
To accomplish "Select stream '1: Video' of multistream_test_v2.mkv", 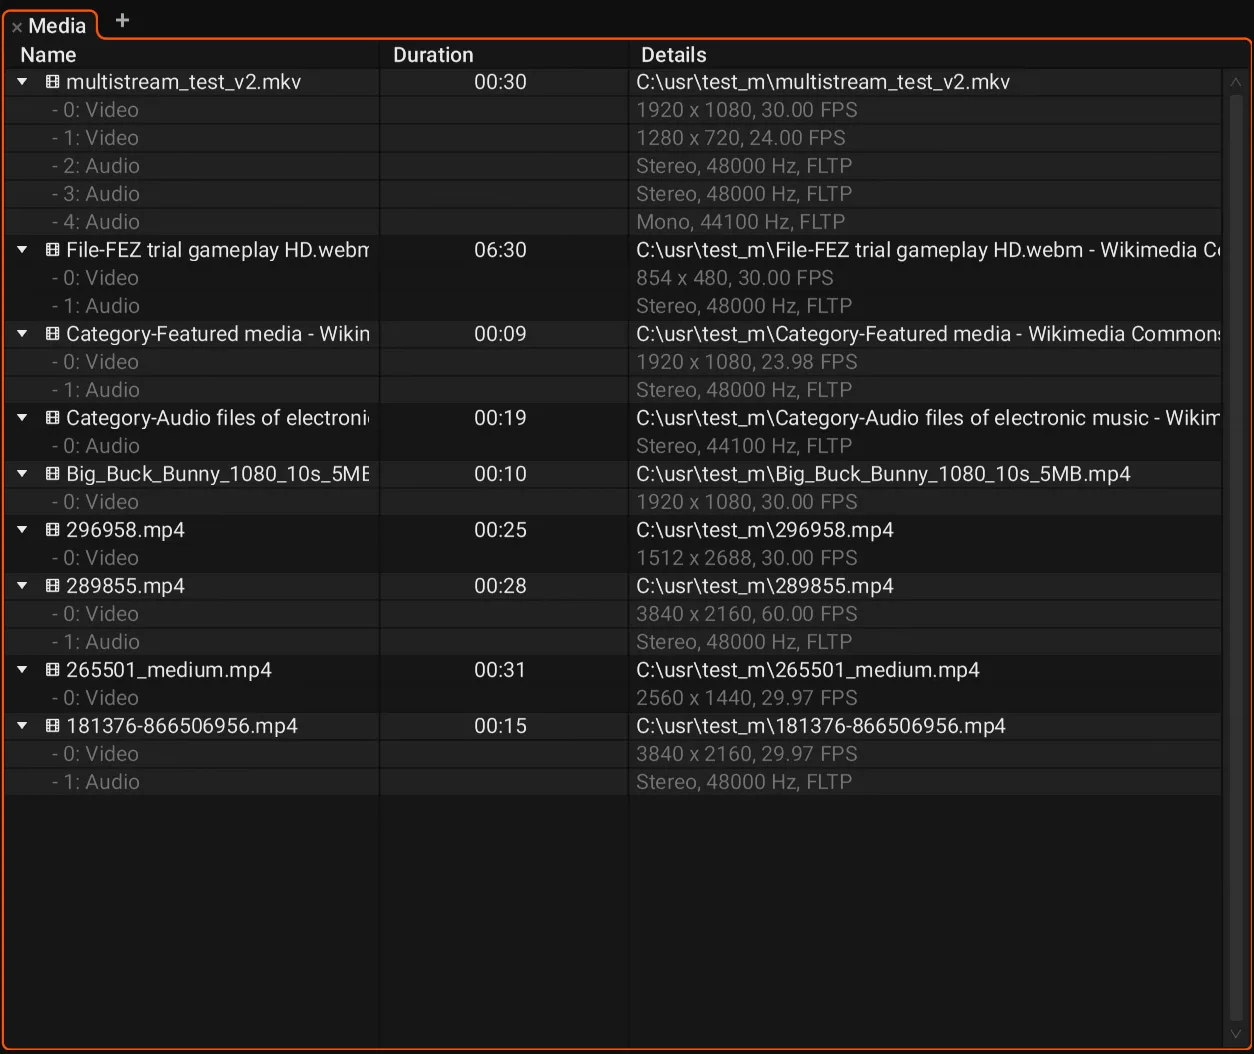I will click(95, 138).
